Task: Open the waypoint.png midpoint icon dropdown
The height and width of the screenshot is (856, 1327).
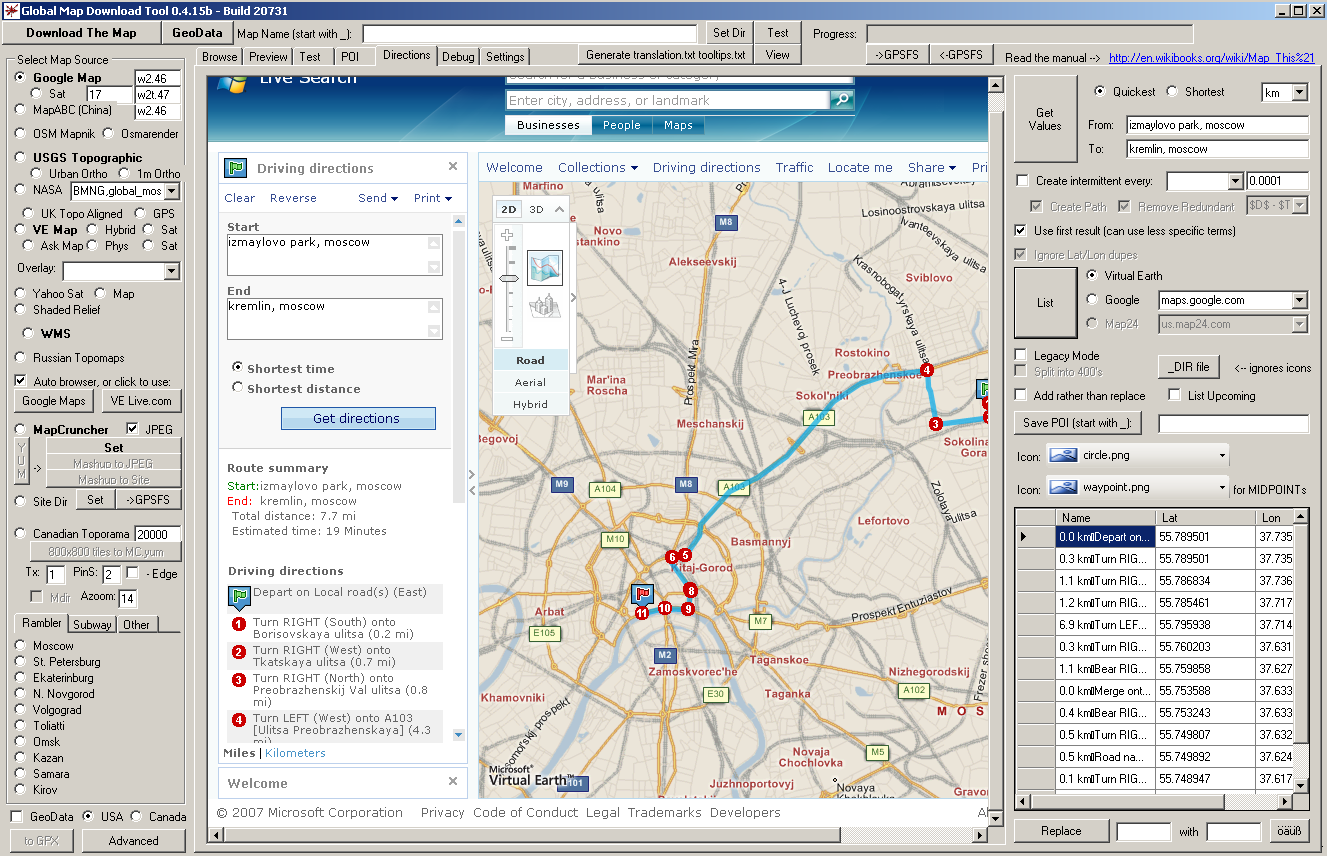Action: click(1222, 488)
